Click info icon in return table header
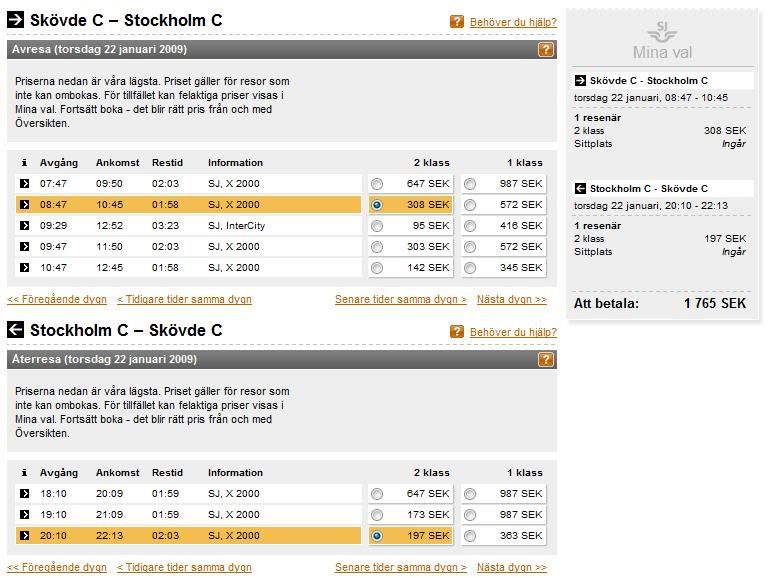Screen dimensions: 774x578 (24, 472)
